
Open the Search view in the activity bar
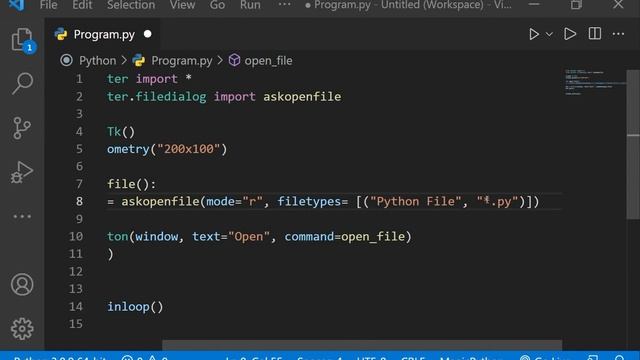click(22, 84)
